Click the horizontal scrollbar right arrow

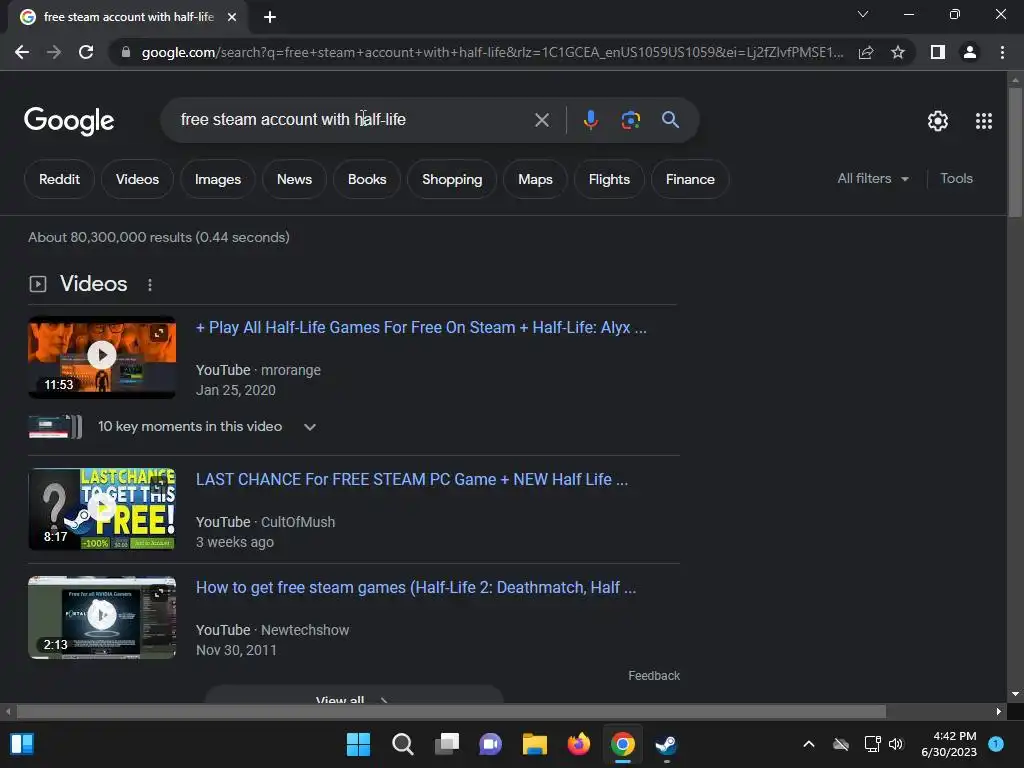pos(999,711)
